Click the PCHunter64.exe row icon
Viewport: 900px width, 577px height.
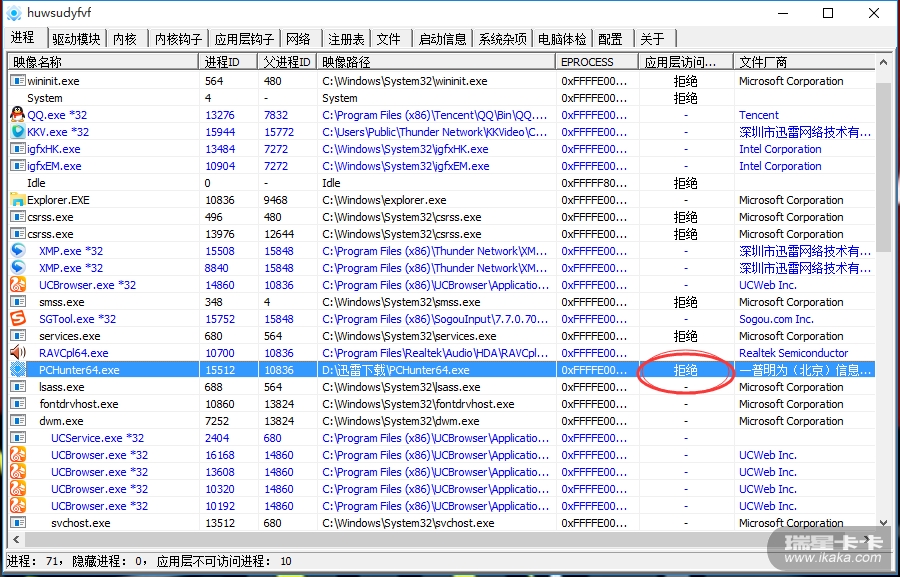click(x=18, y=370)
